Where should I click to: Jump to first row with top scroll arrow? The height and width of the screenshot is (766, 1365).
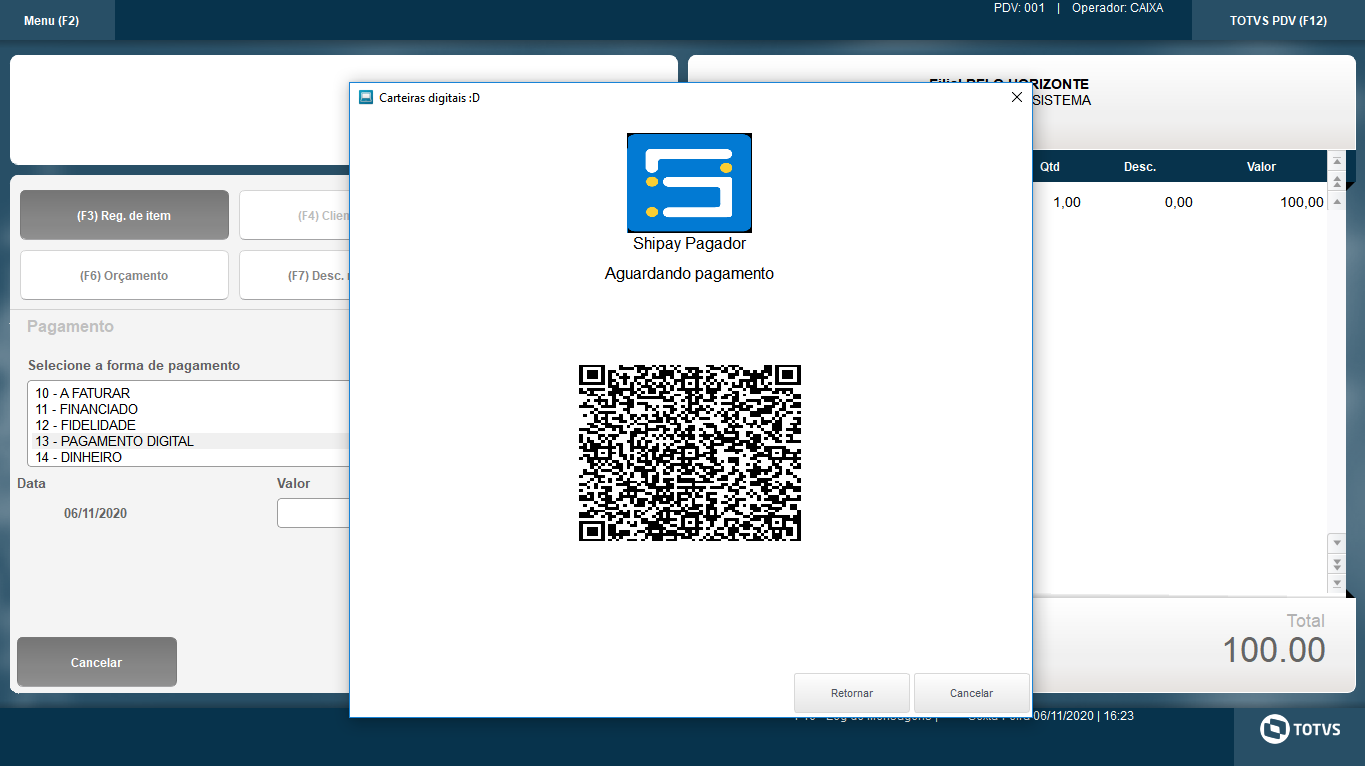1336,161
